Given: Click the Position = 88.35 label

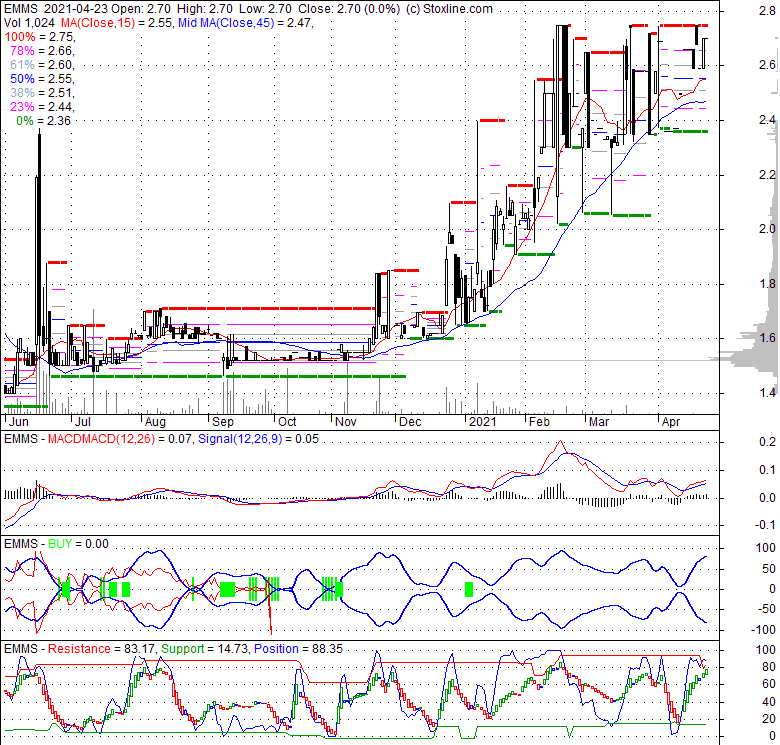Looking at the screenshot, I should (298, 649).
